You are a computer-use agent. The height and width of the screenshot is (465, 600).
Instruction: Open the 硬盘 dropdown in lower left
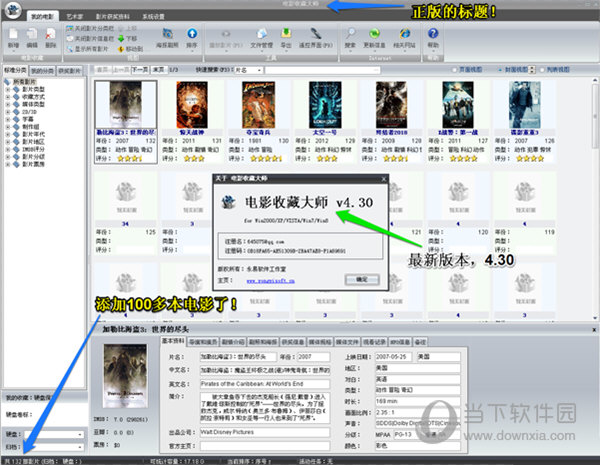[x=80, y=435]
